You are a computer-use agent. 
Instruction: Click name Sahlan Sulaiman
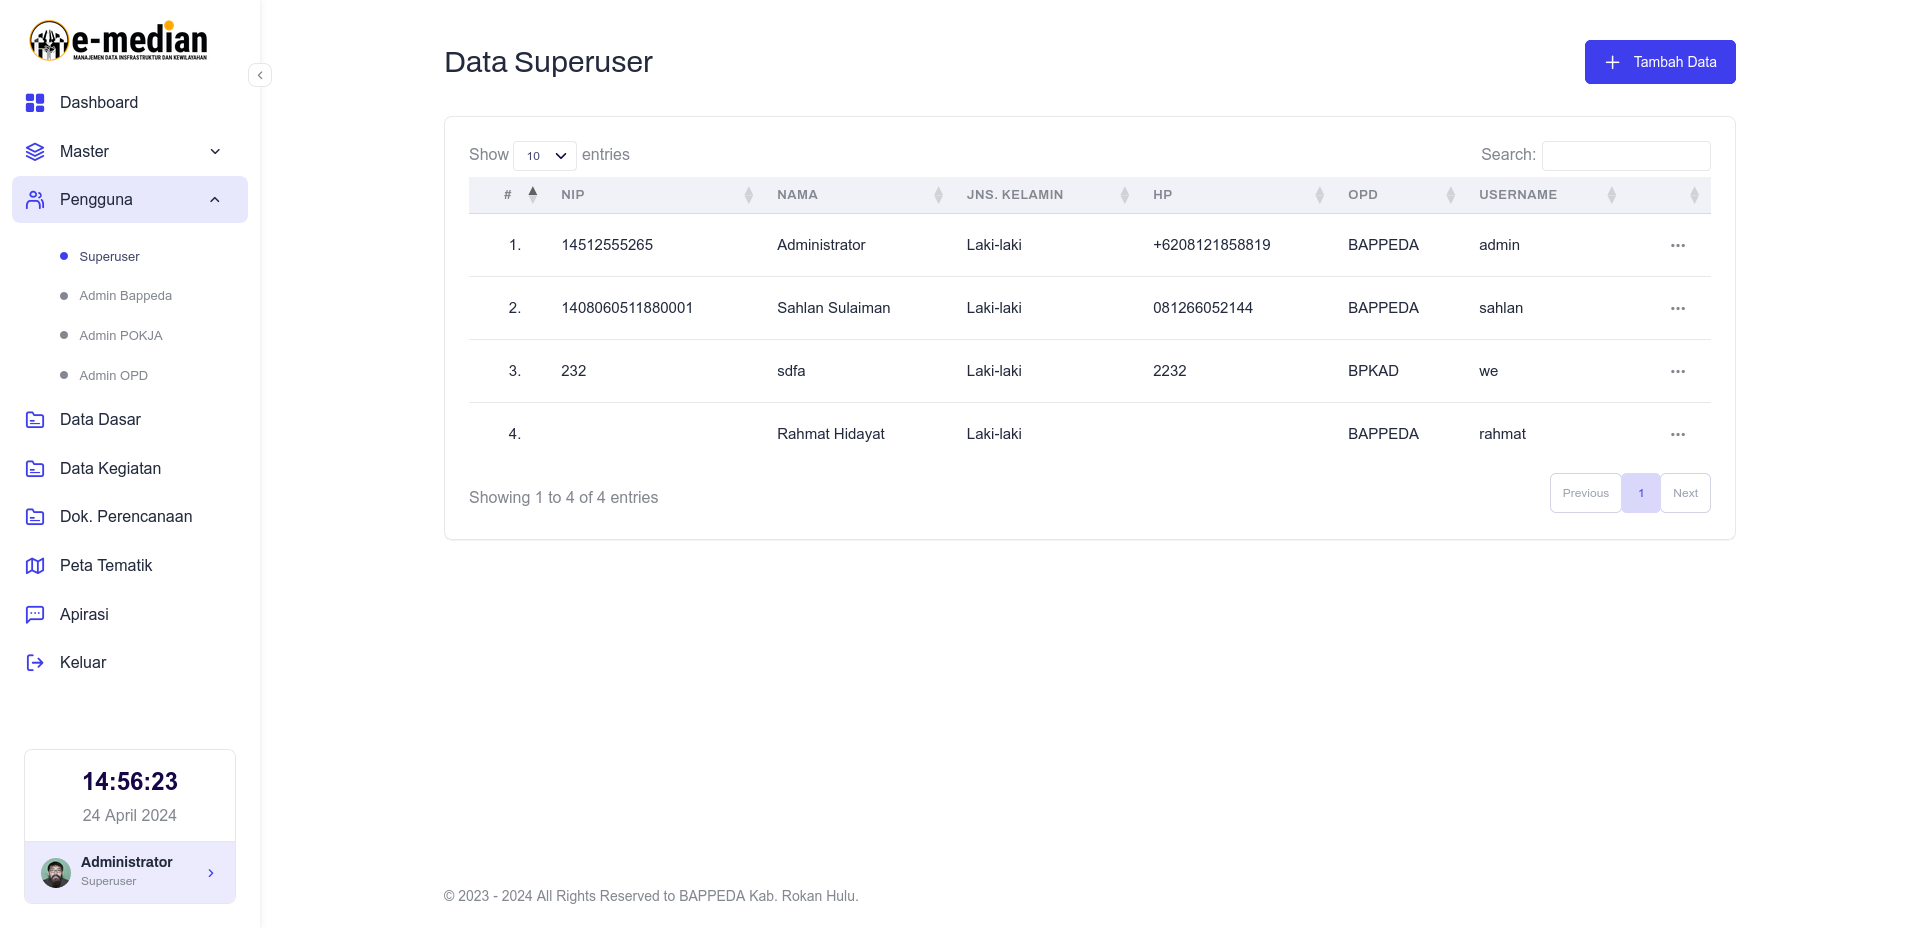pyautogui.click(x=834, y=308)
